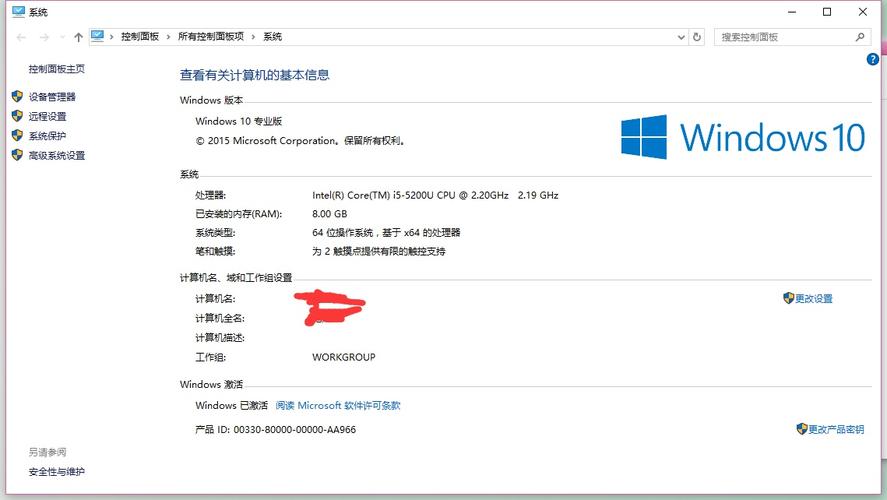887x500 pixels.
Task: Click the shield icon beside 系统保护
Action: [x=17, y=136]
